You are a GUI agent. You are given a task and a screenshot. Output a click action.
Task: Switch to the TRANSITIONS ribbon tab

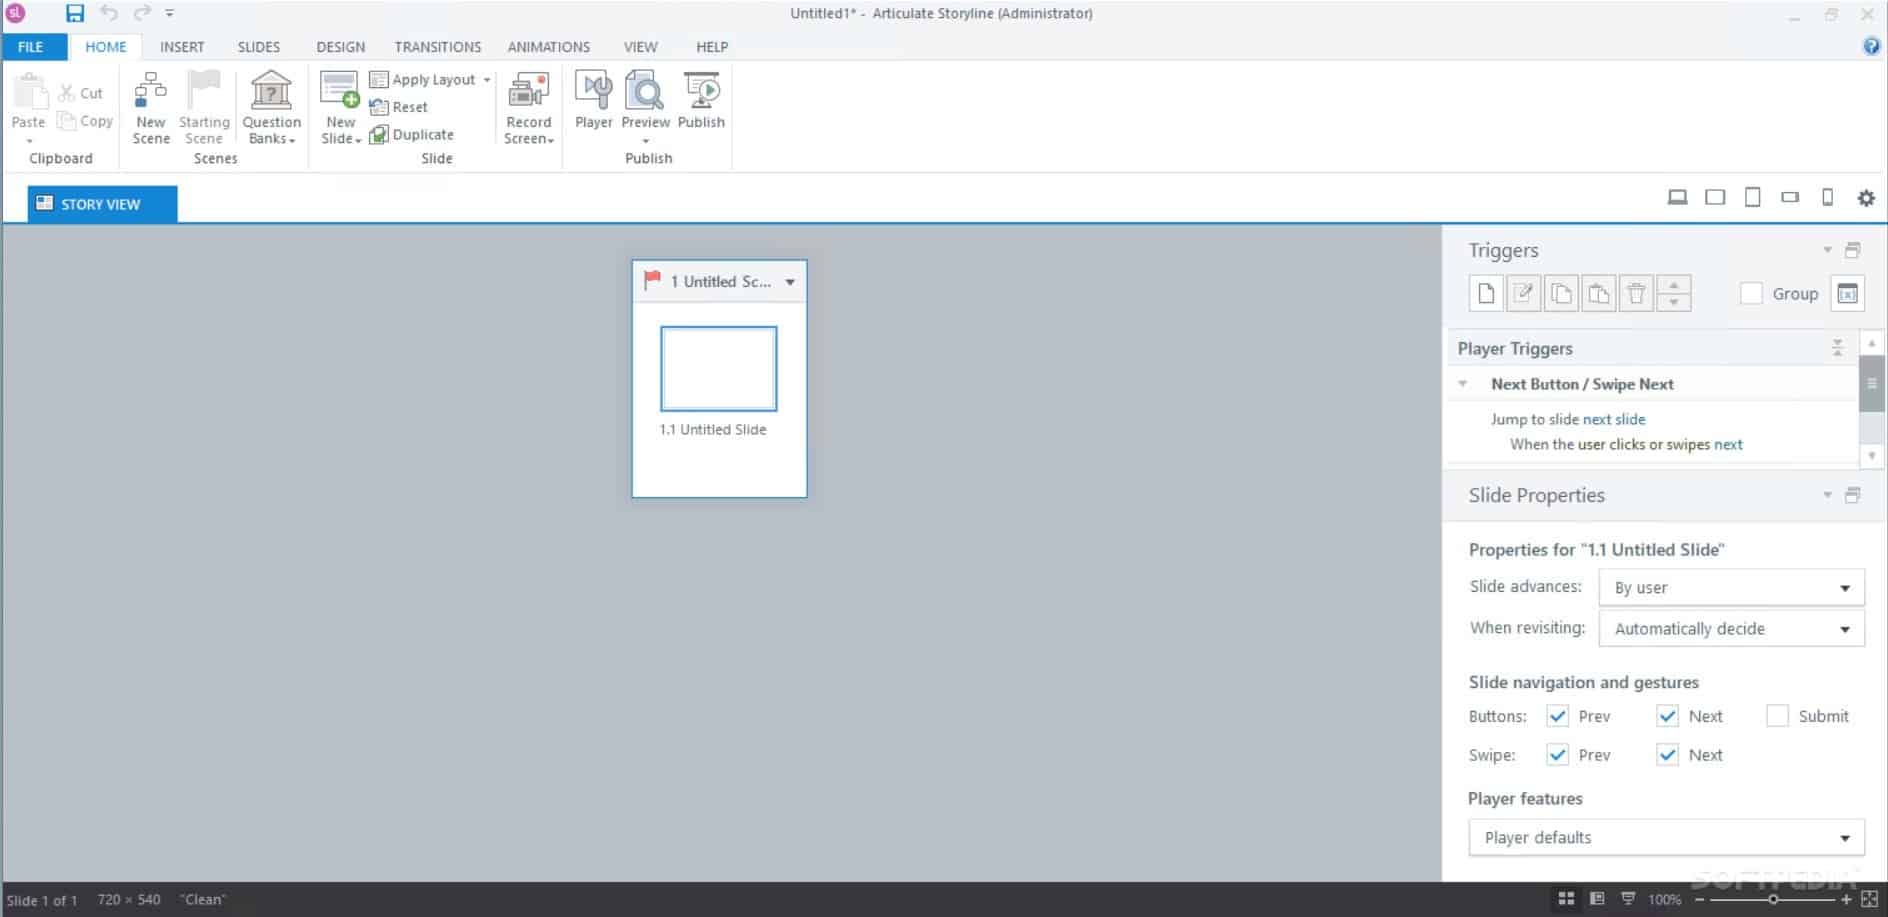click(437, 46)
